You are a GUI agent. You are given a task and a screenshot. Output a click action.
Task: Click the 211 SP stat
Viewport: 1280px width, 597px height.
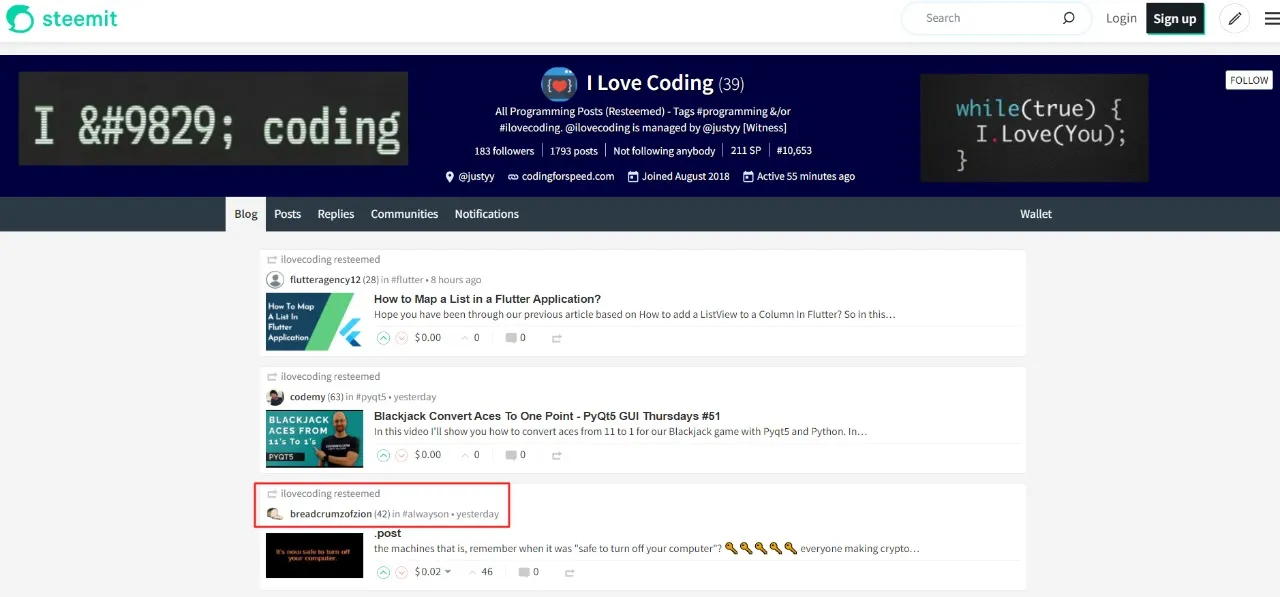click(746, 151)
